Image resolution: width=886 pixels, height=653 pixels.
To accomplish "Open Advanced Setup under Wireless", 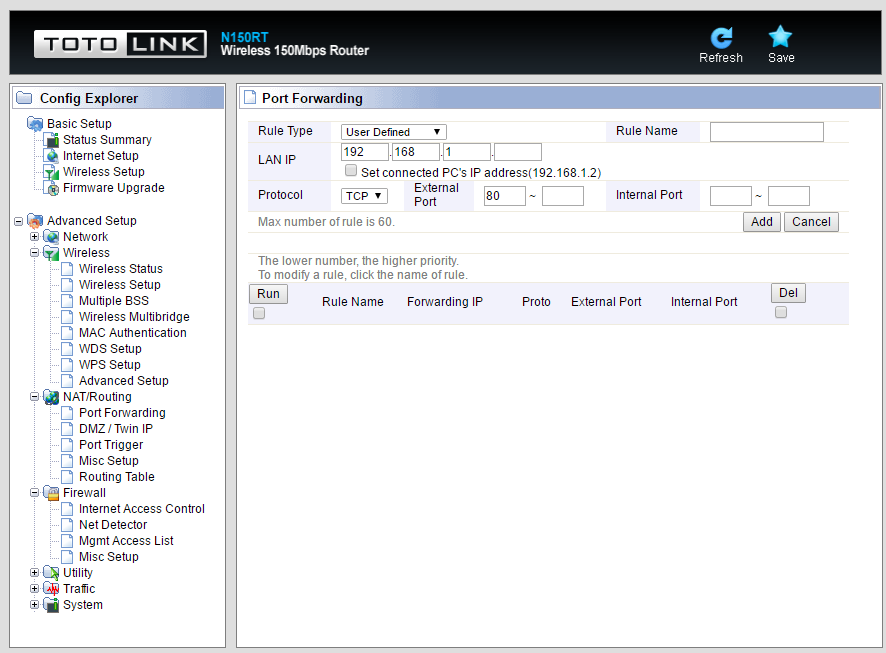I will pos(124,381).
